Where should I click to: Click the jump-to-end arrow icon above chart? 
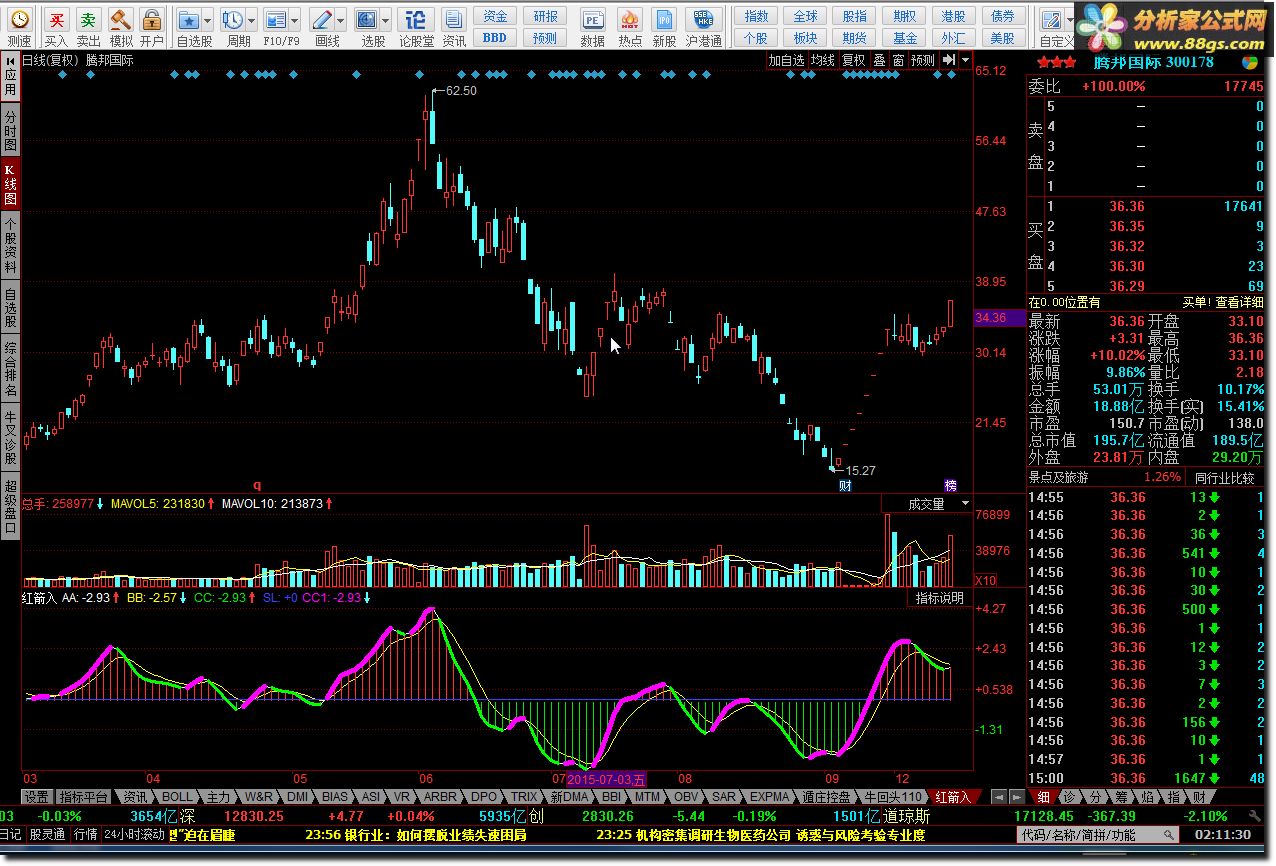[948, 60]
